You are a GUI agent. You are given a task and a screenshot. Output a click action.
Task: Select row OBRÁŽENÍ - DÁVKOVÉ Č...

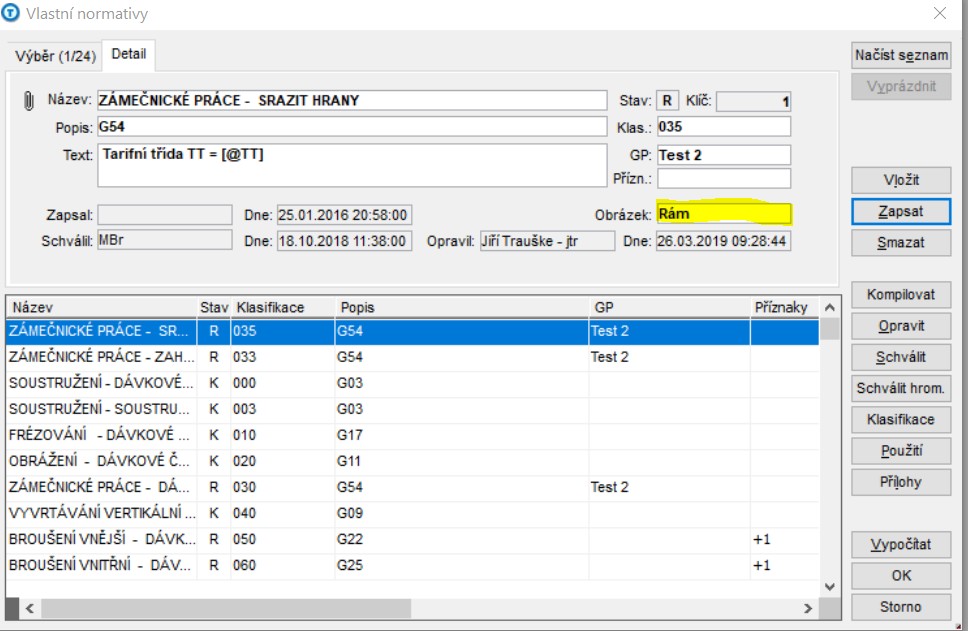point(412,461)
